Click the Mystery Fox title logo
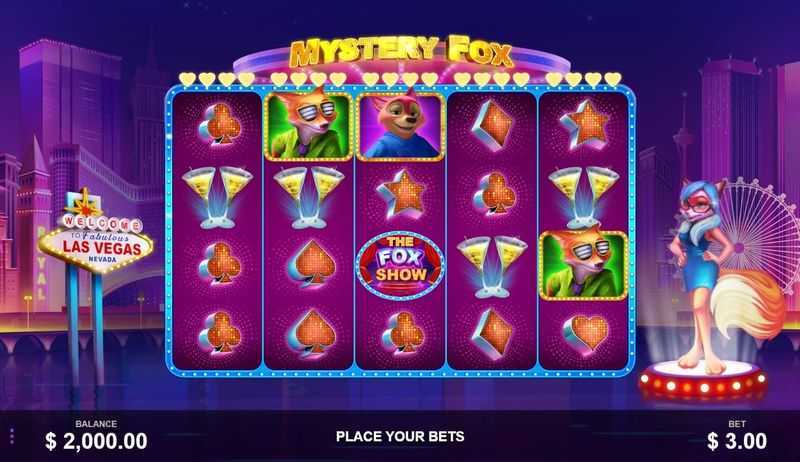The width and height of the screenshot is (800, 462). pos(401,52)
